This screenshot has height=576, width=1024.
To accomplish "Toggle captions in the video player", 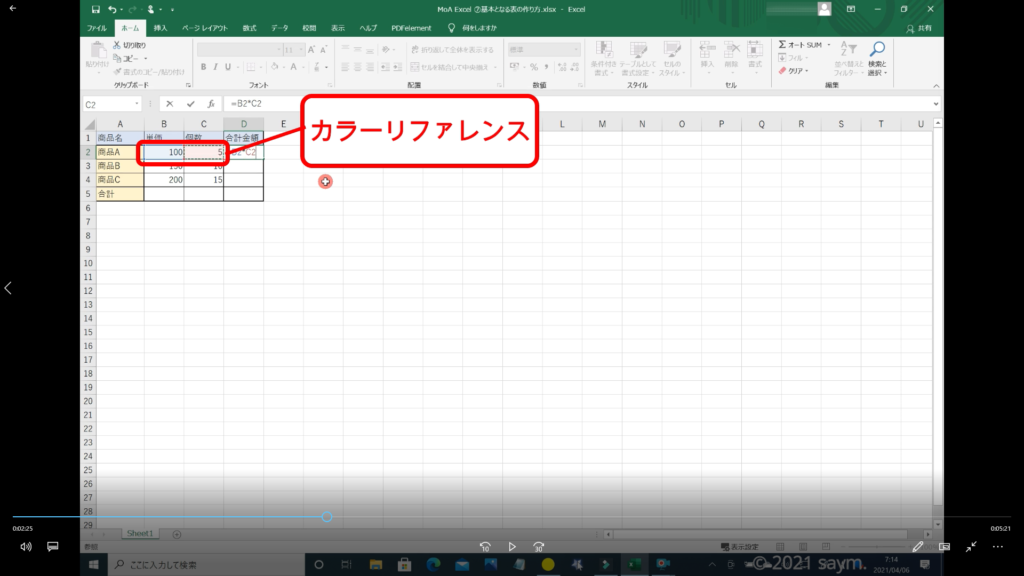I will click(x=53, y=547).
